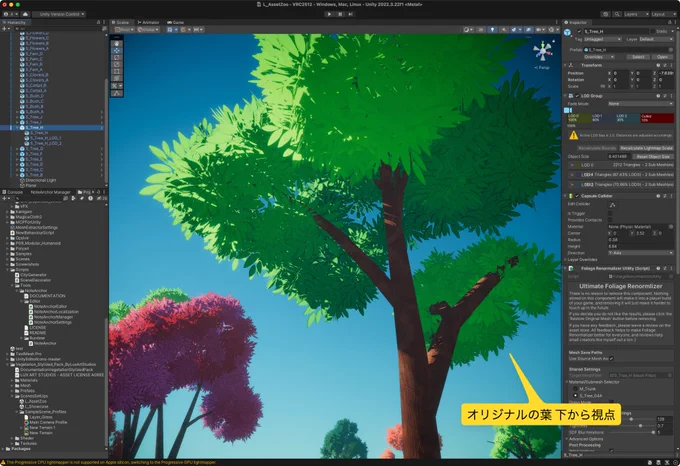Open the prefab Overrides dropdown

pyautogui.click(x=599, y=57)
